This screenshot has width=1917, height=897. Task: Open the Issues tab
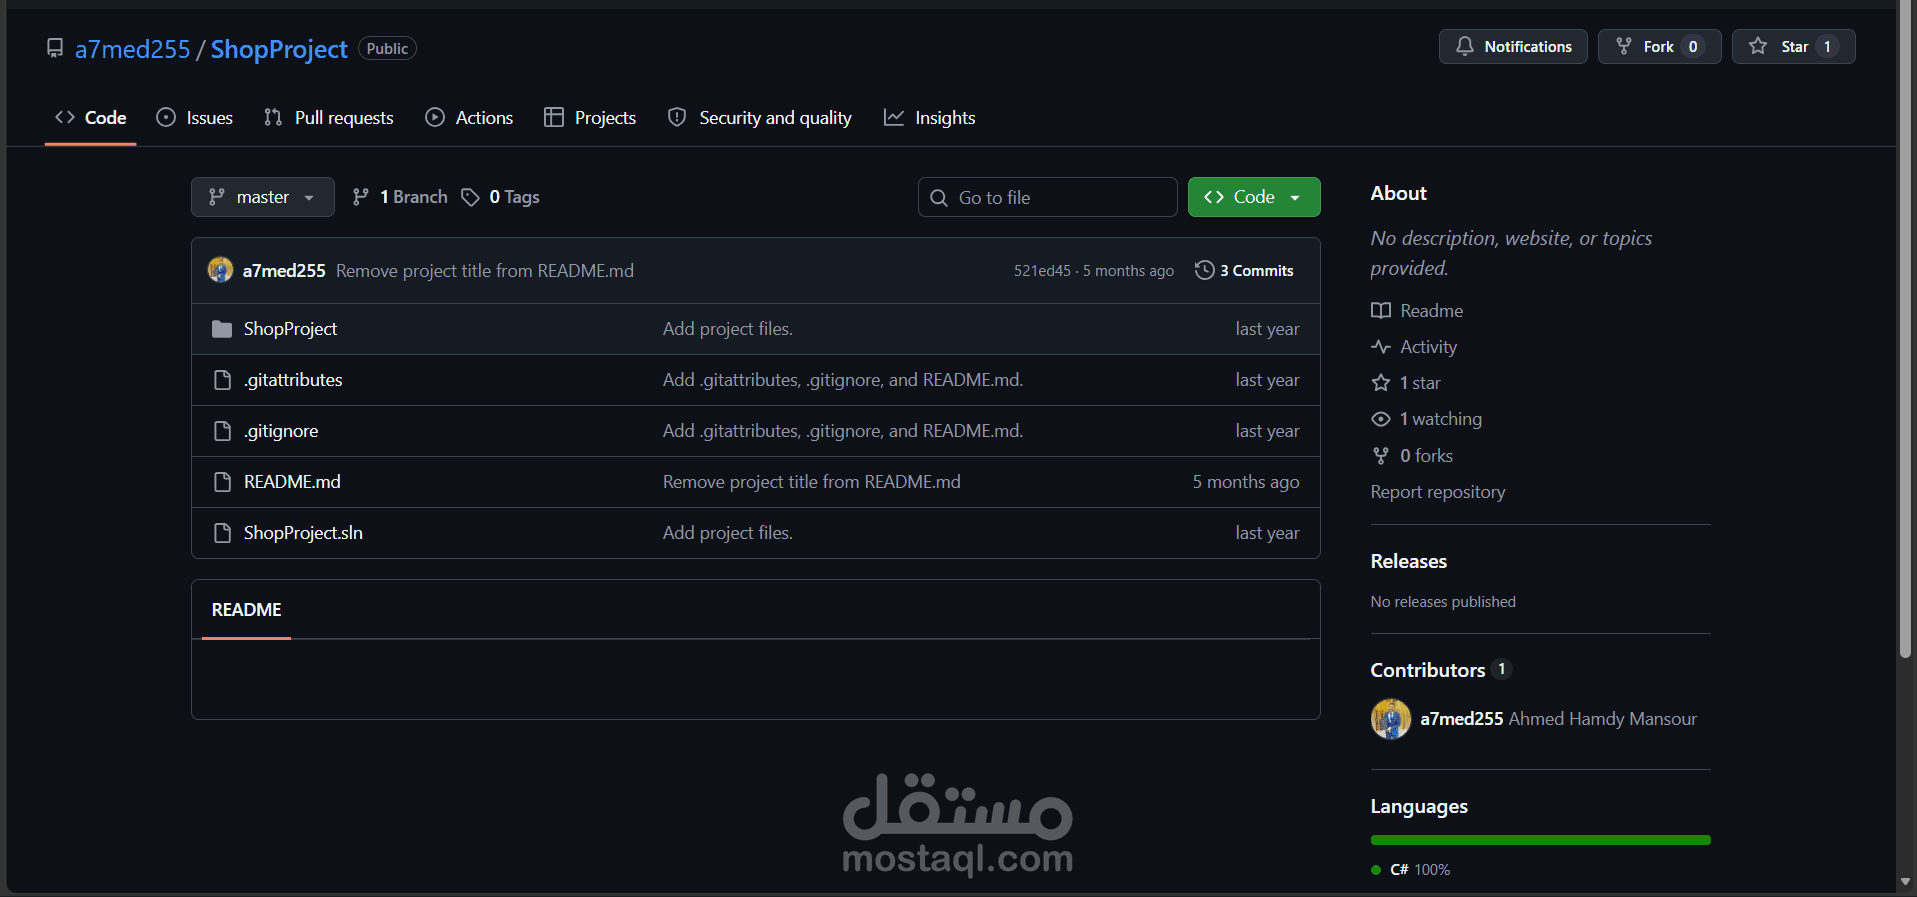(195, 117)
